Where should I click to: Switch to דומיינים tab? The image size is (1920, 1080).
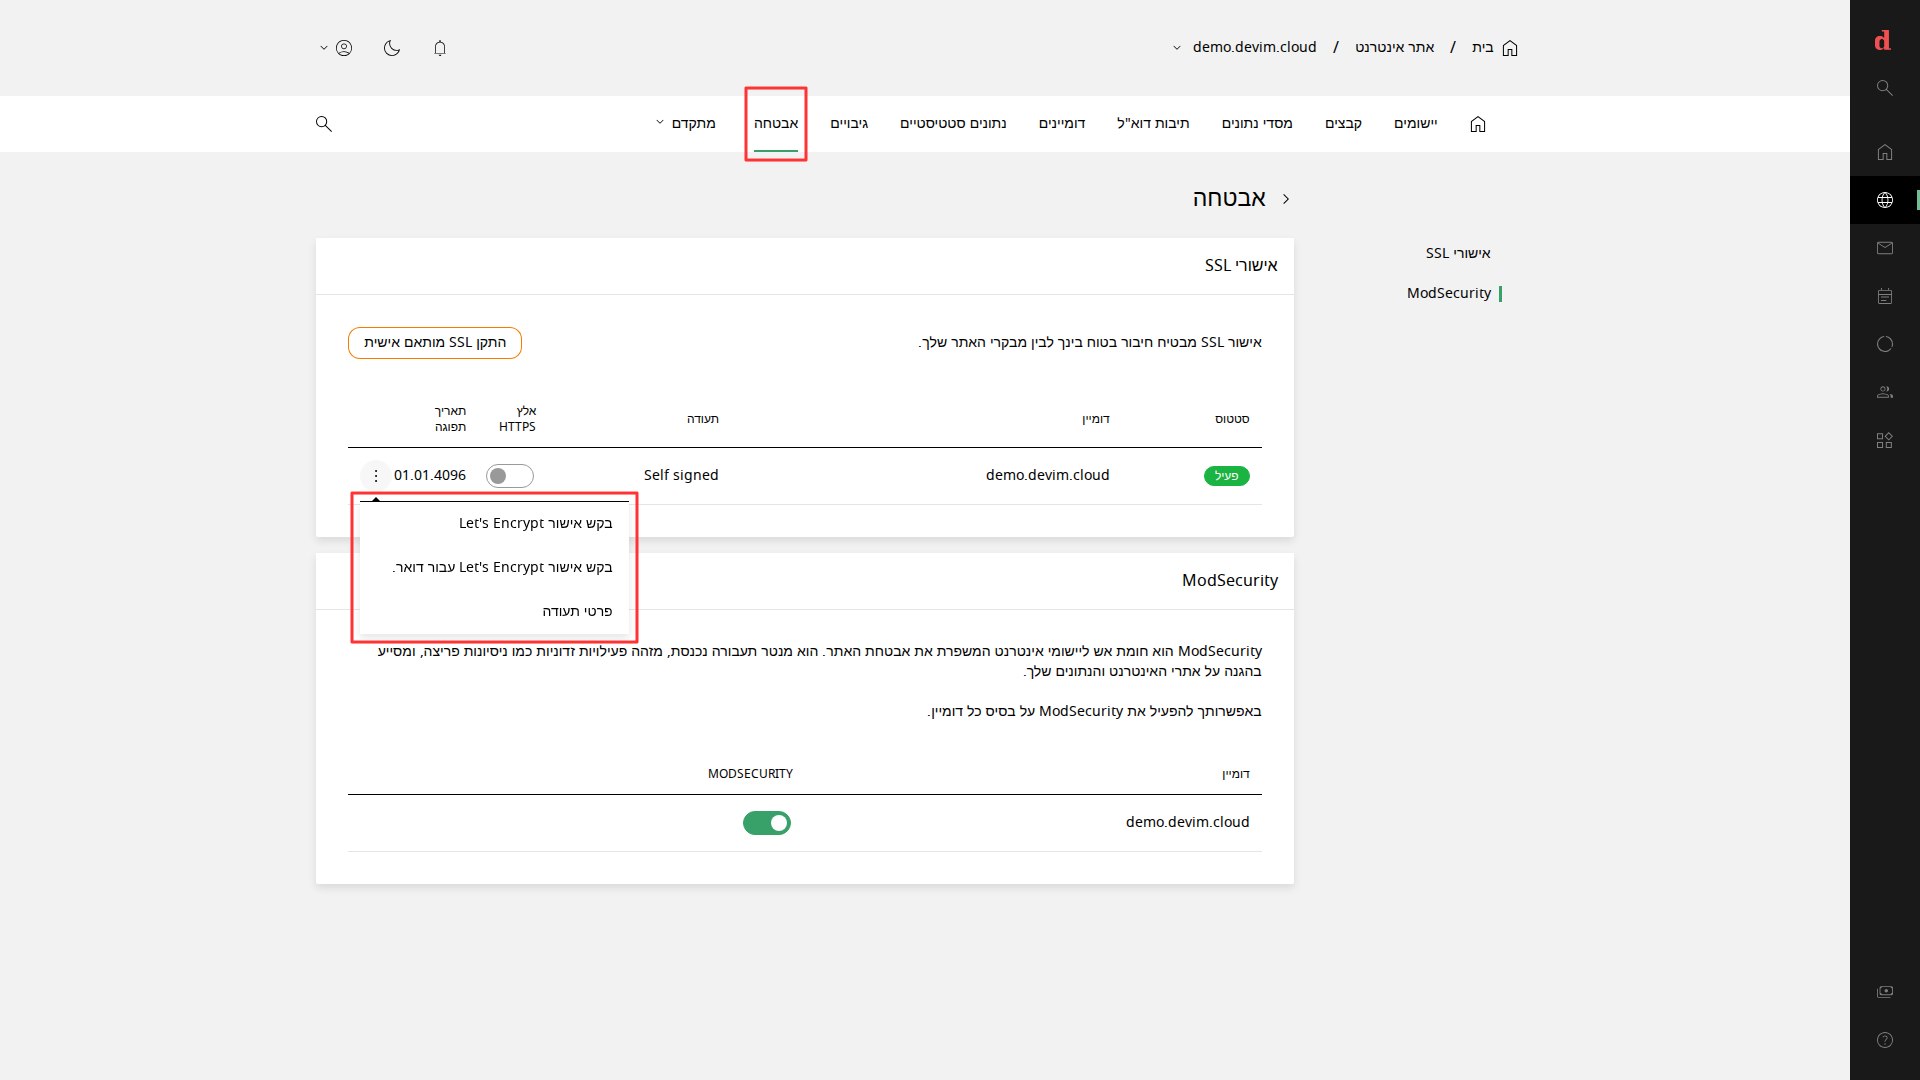(1062, 124)
